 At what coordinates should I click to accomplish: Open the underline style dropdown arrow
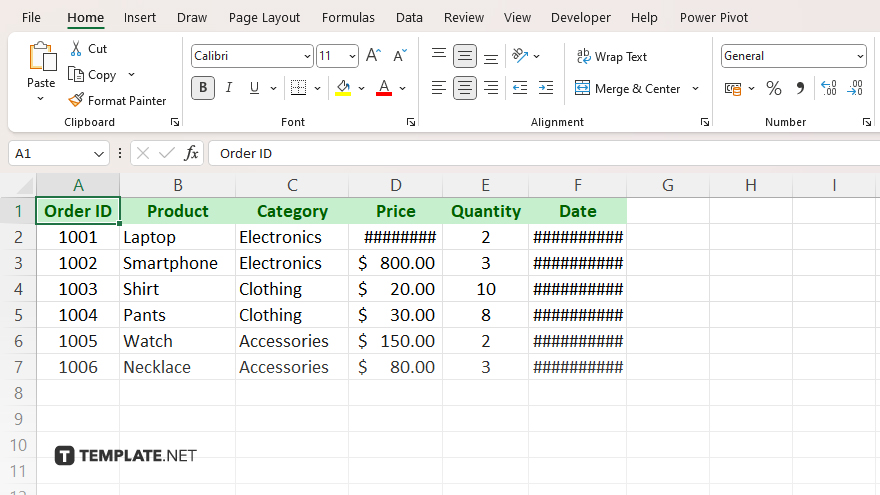(273, 88)
